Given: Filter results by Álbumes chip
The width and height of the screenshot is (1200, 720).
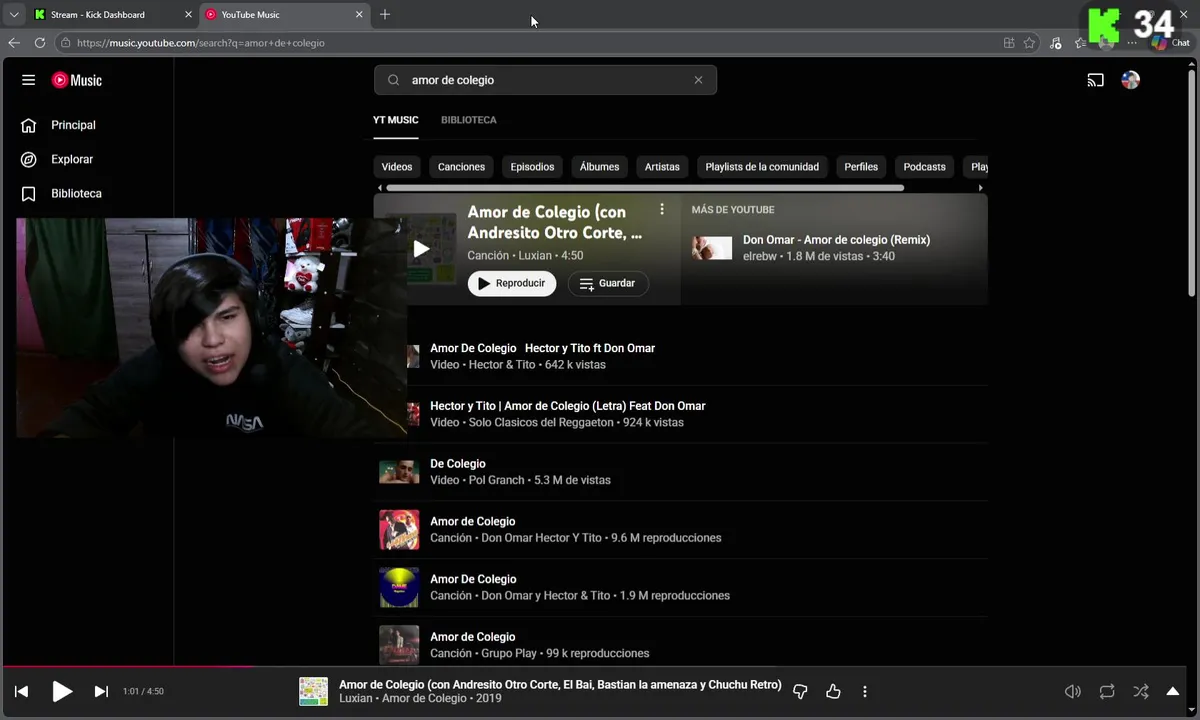Looking at the screenshot, I should (599, 167).
